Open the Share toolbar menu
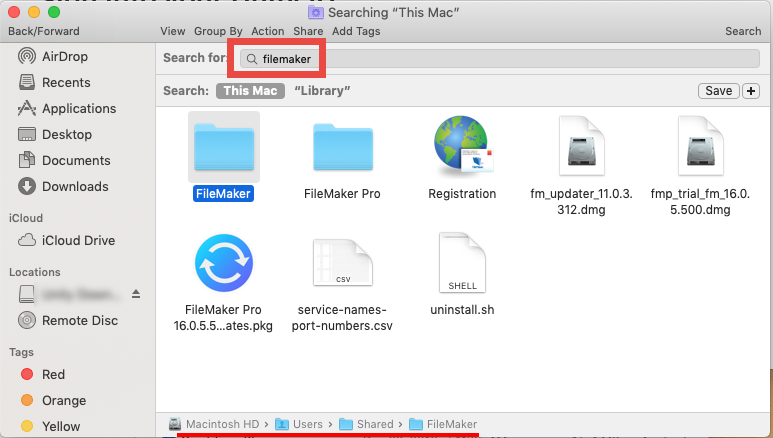773x438 pixels. (x=308, y=31)
